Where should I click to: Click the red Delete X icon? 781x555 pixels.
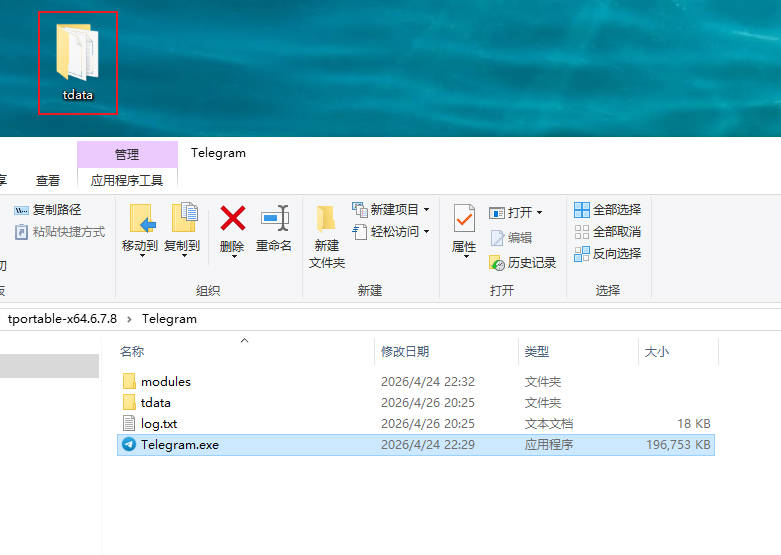pos(233,218)
